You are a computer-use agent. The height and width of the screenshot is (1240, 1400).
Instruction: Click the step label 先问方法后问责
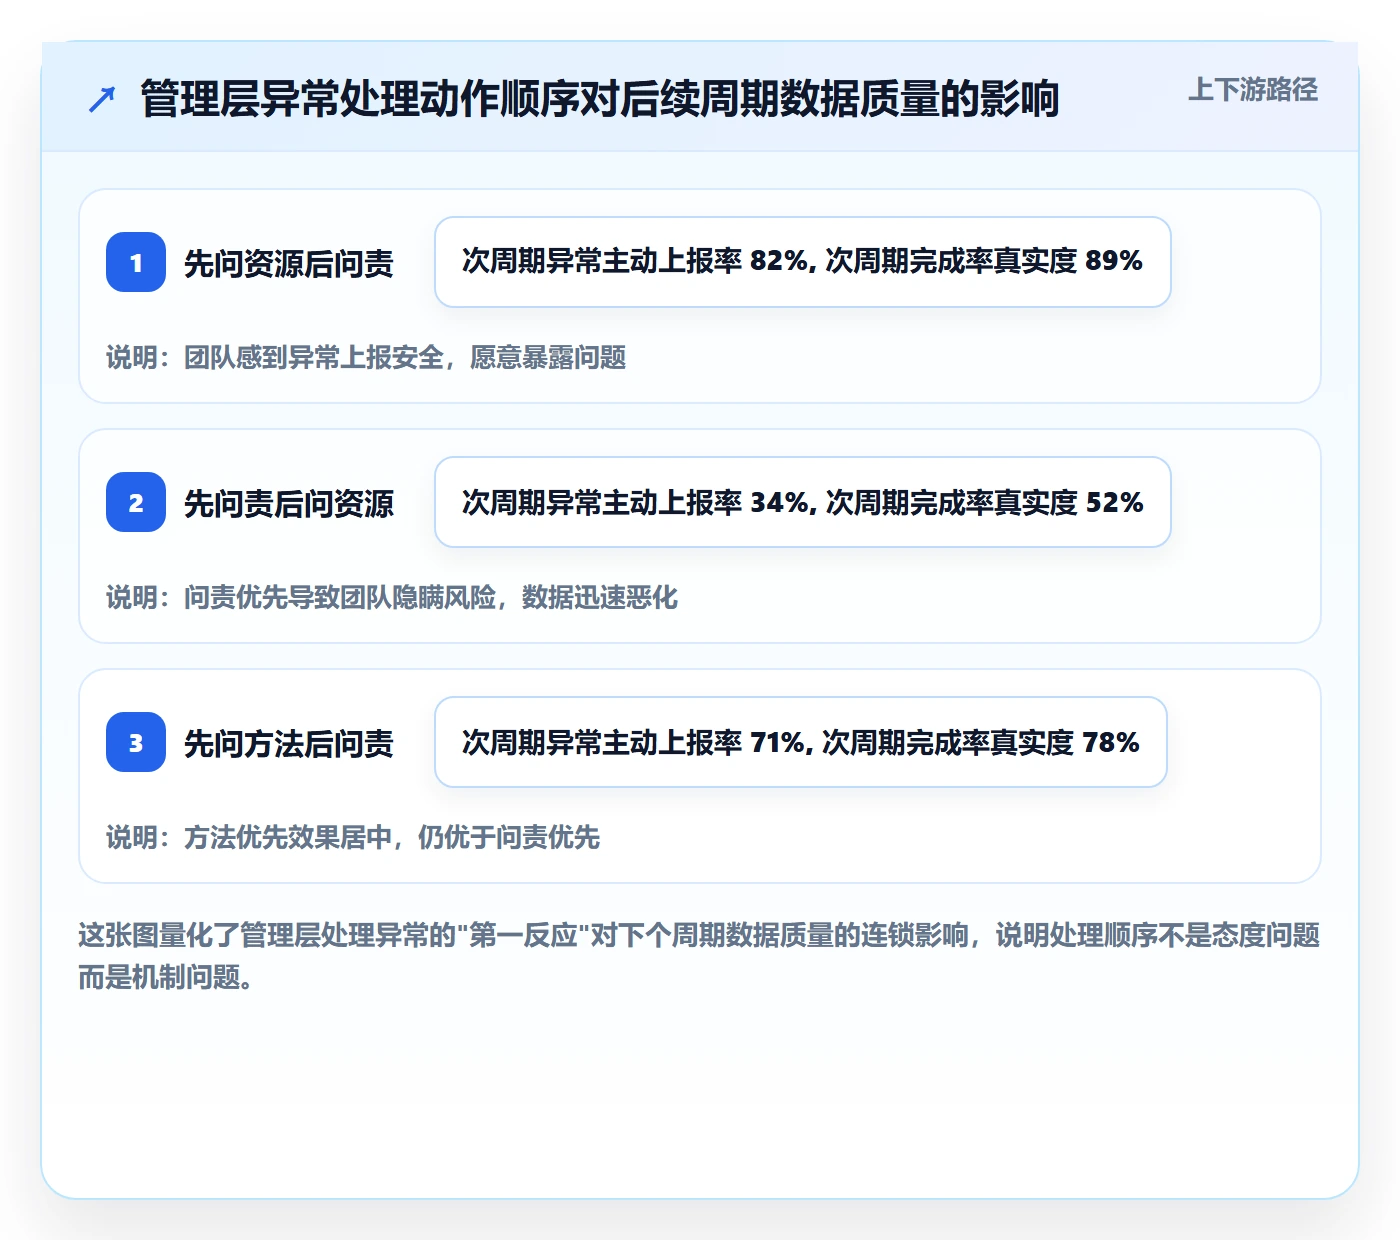pos(289,744)
